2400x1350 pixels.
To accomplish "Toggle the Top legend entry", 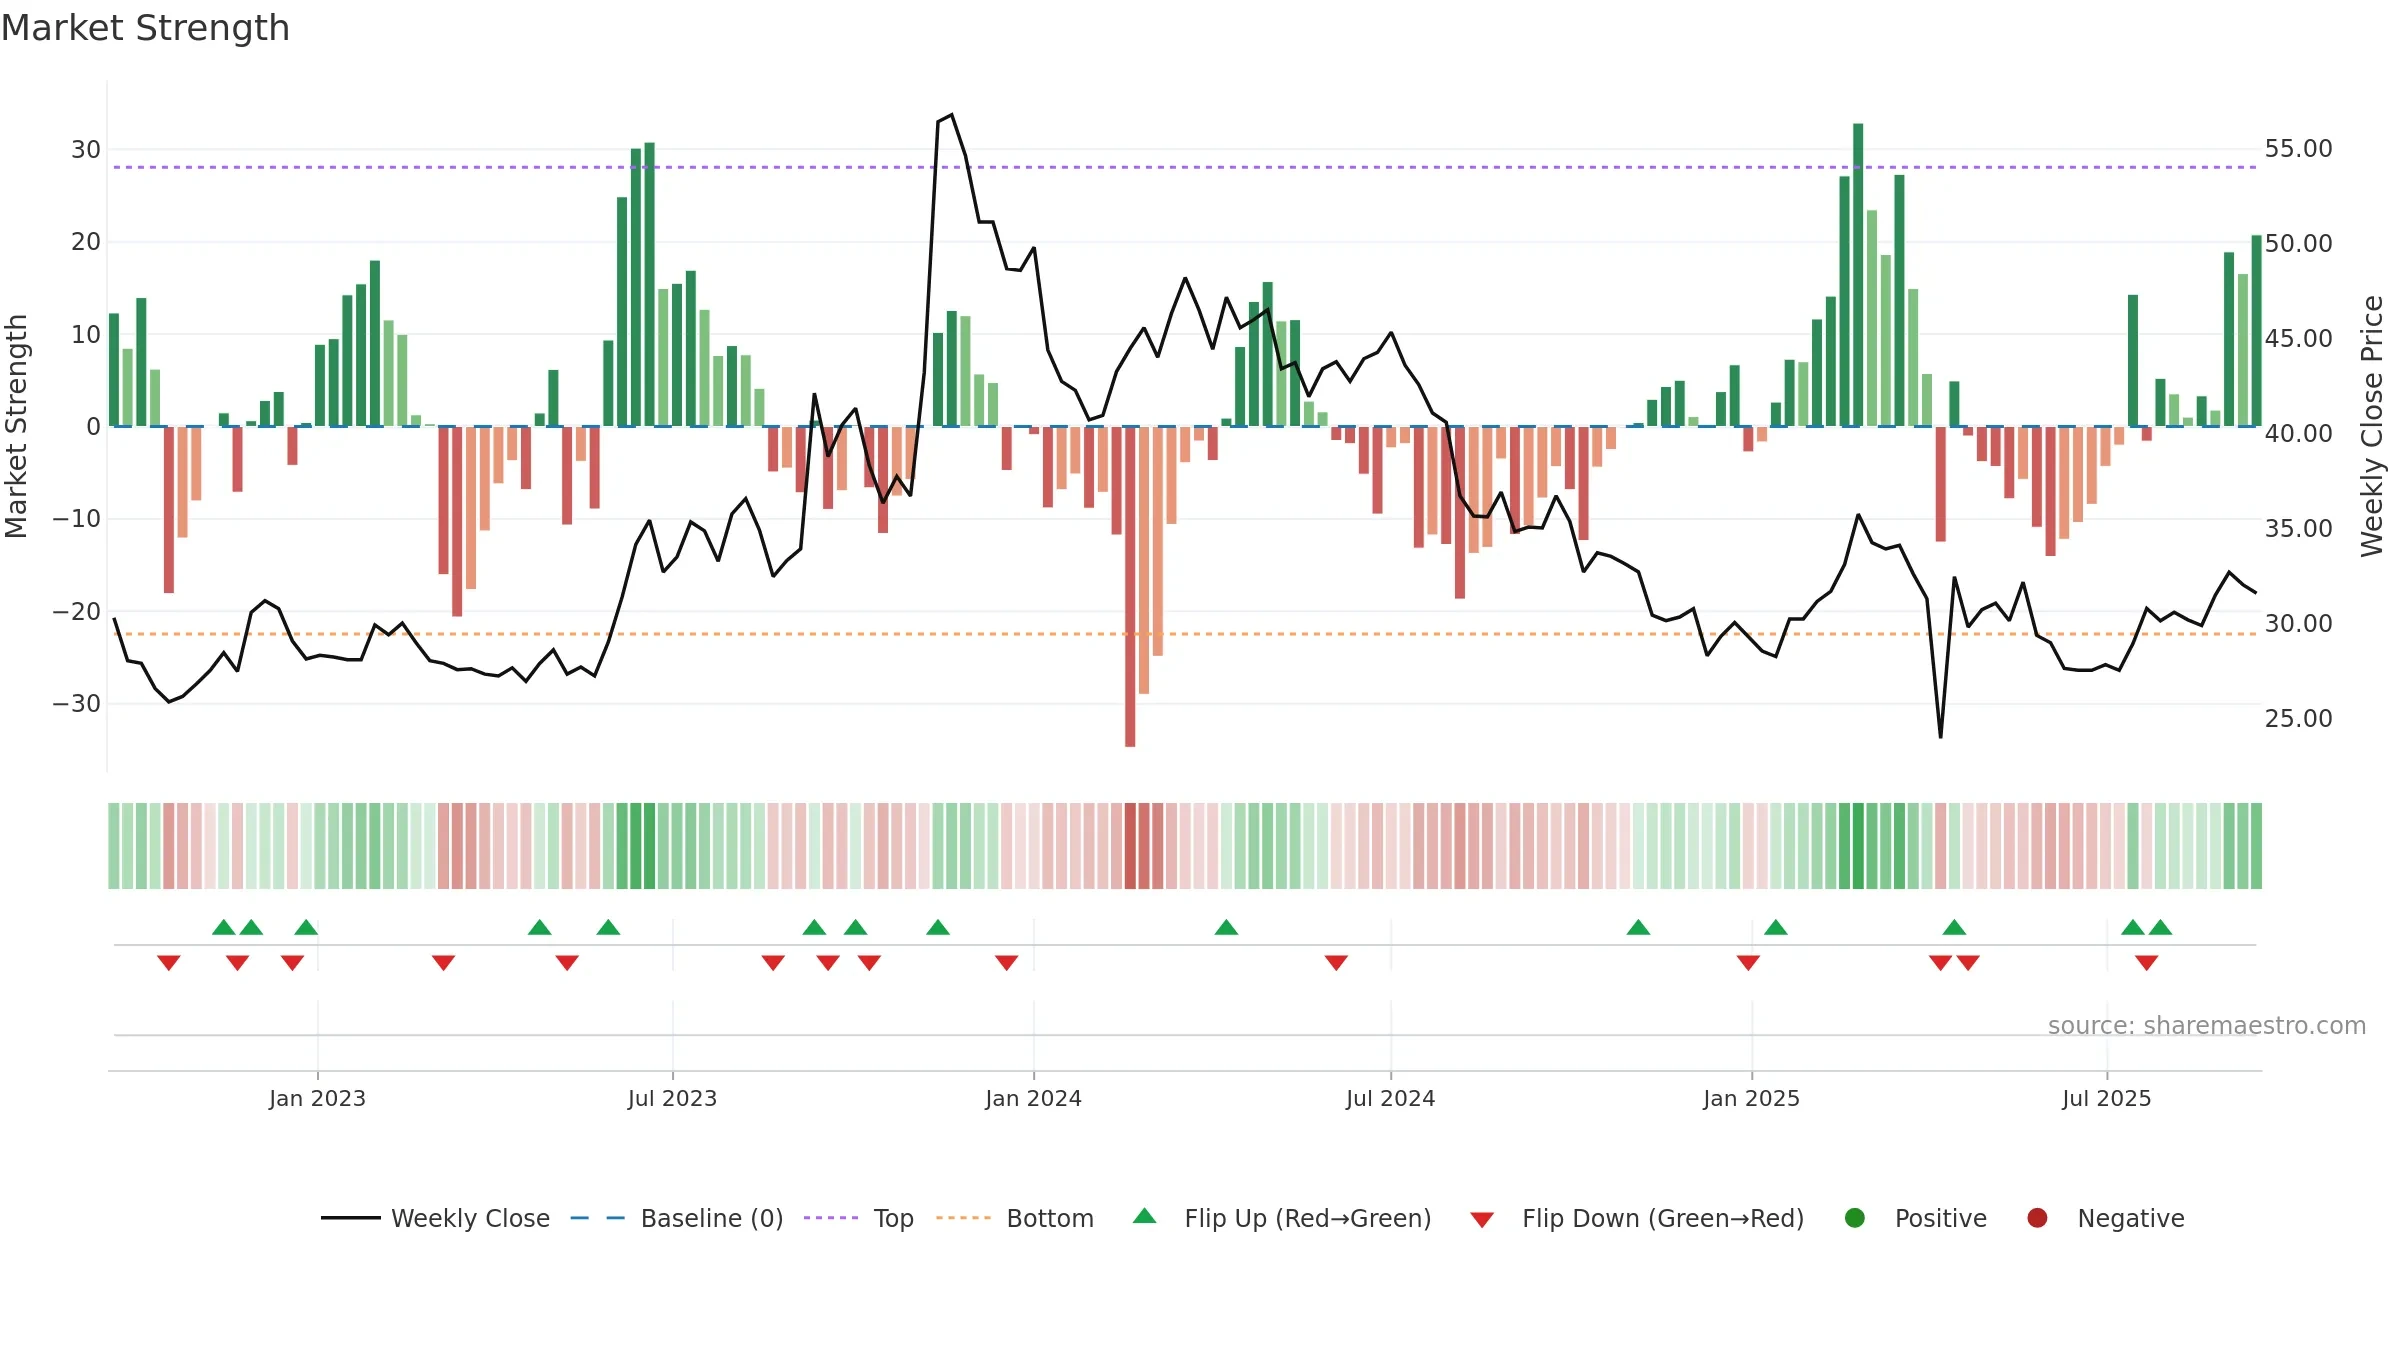I will coord(859,1218).
